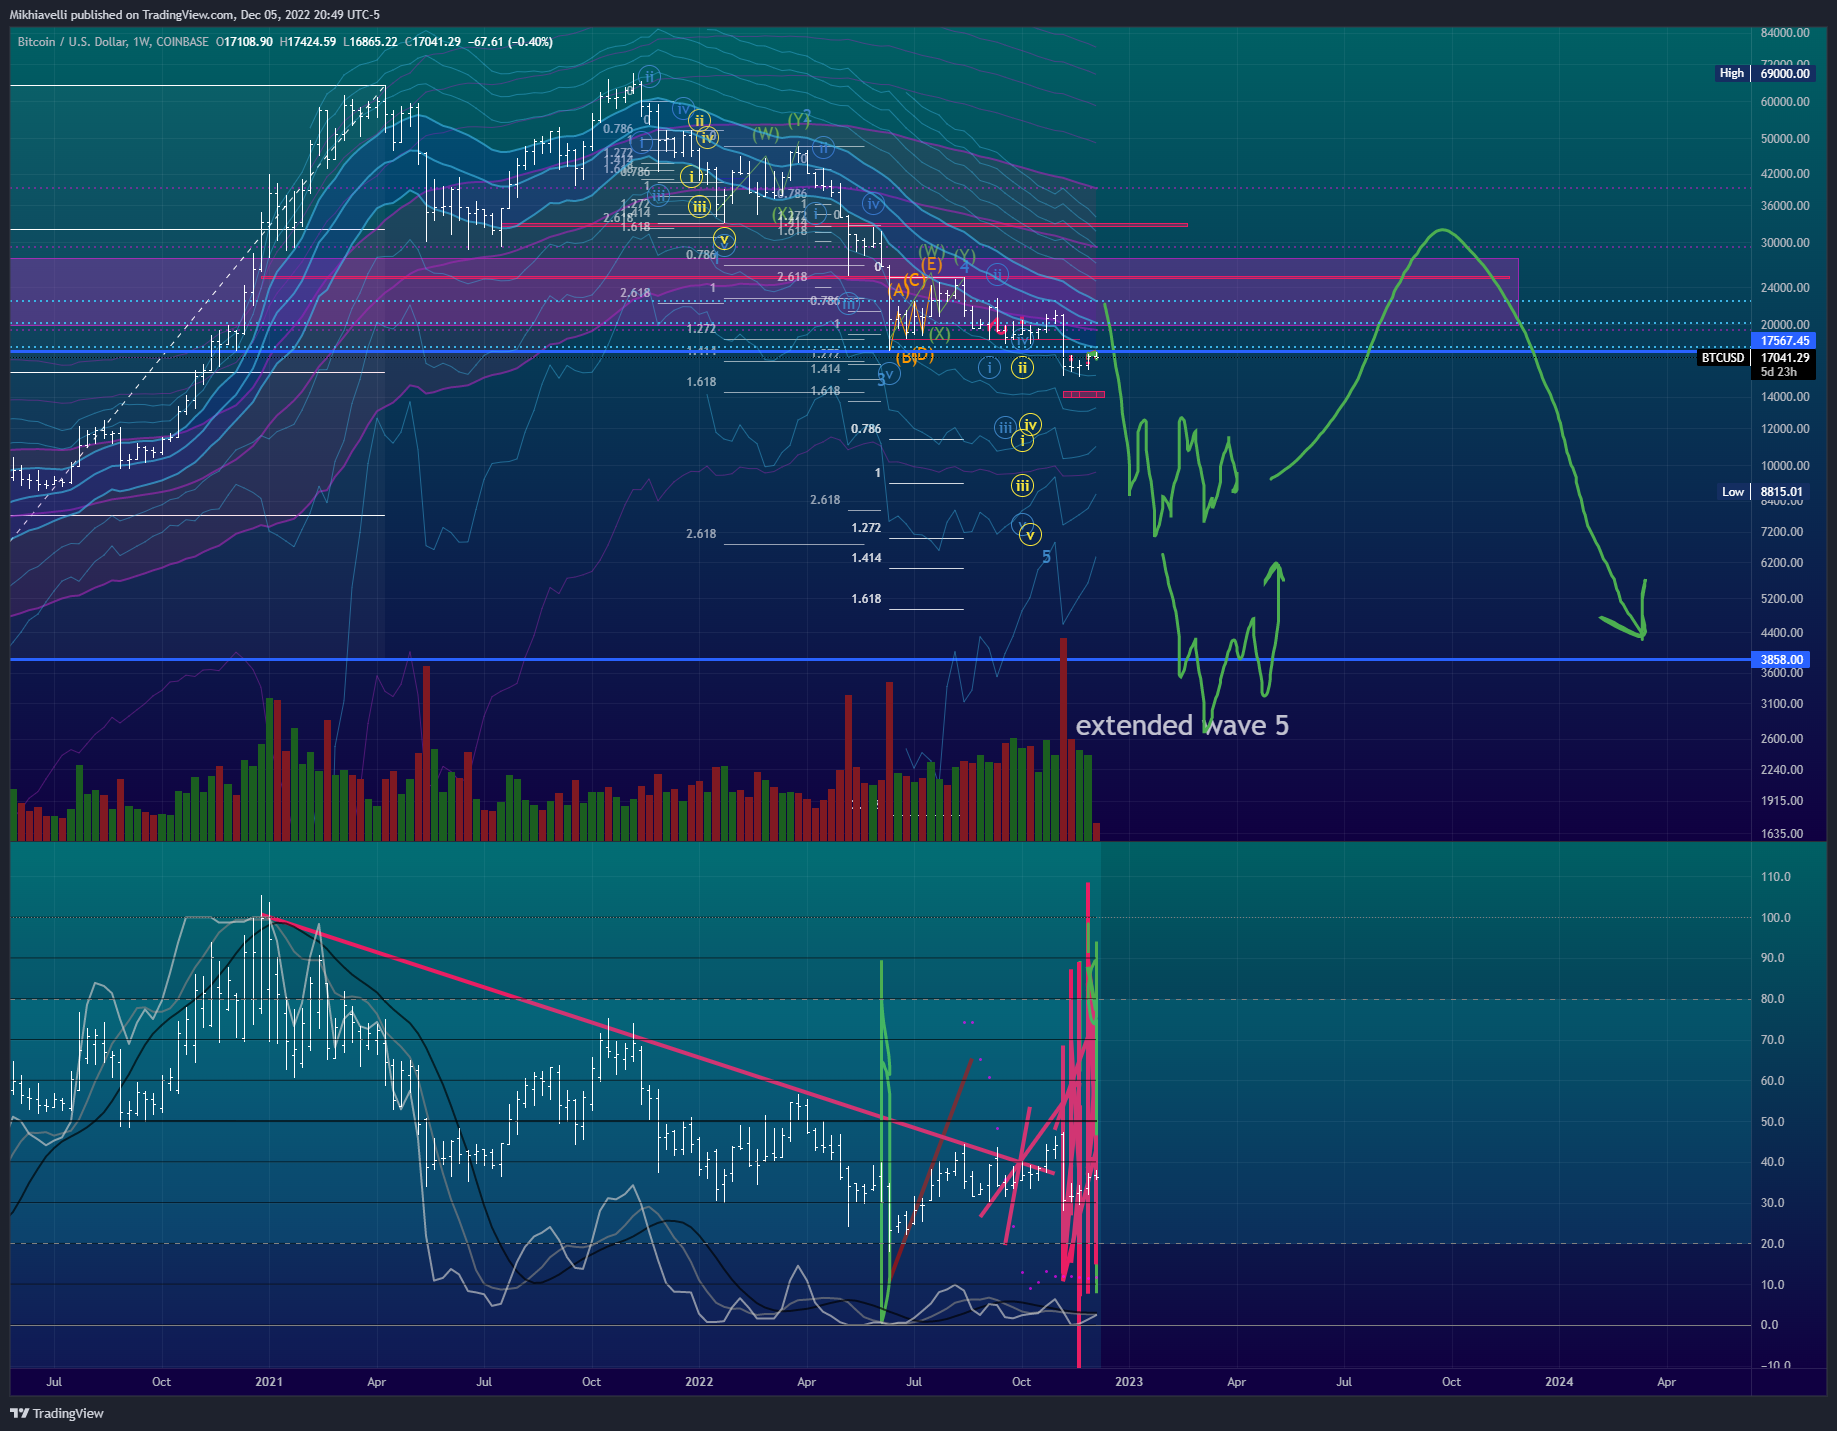Click the 80.0 indicator axis label
The width and height of the screenshot is (1837, 1431).
pyautogui.click(x=1773, y=999)
